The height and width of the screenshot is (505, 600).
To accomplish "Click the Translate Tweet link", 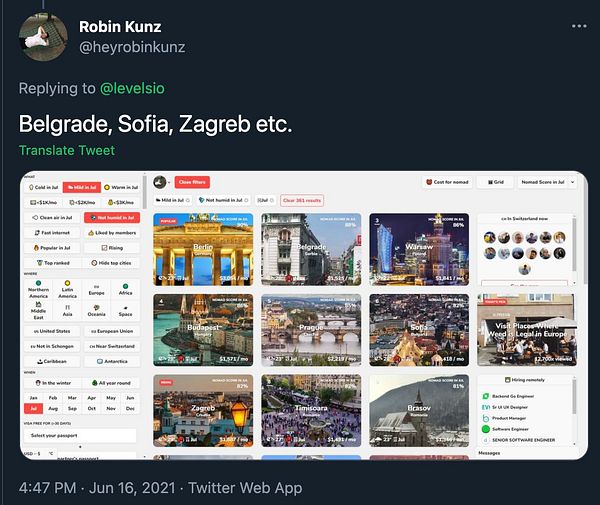I will 67,150.
